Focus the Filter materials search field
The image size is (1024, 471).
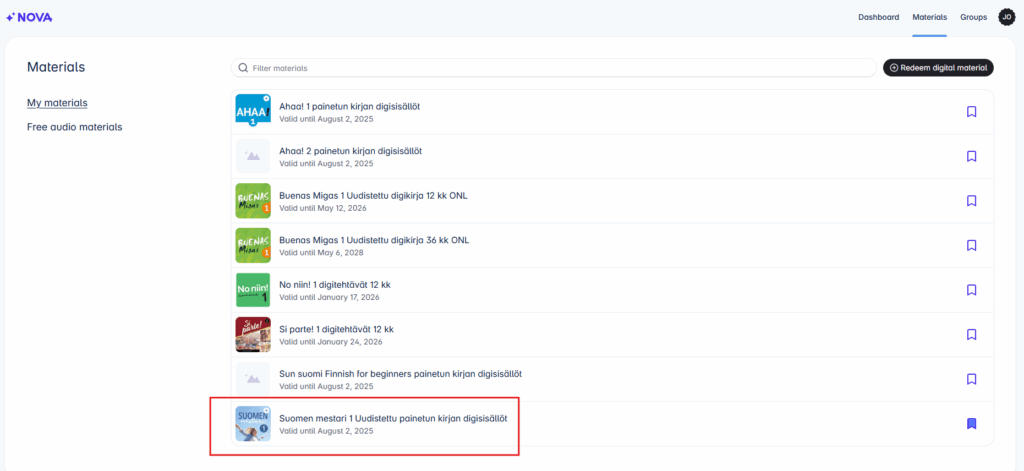tap(554, 68)
